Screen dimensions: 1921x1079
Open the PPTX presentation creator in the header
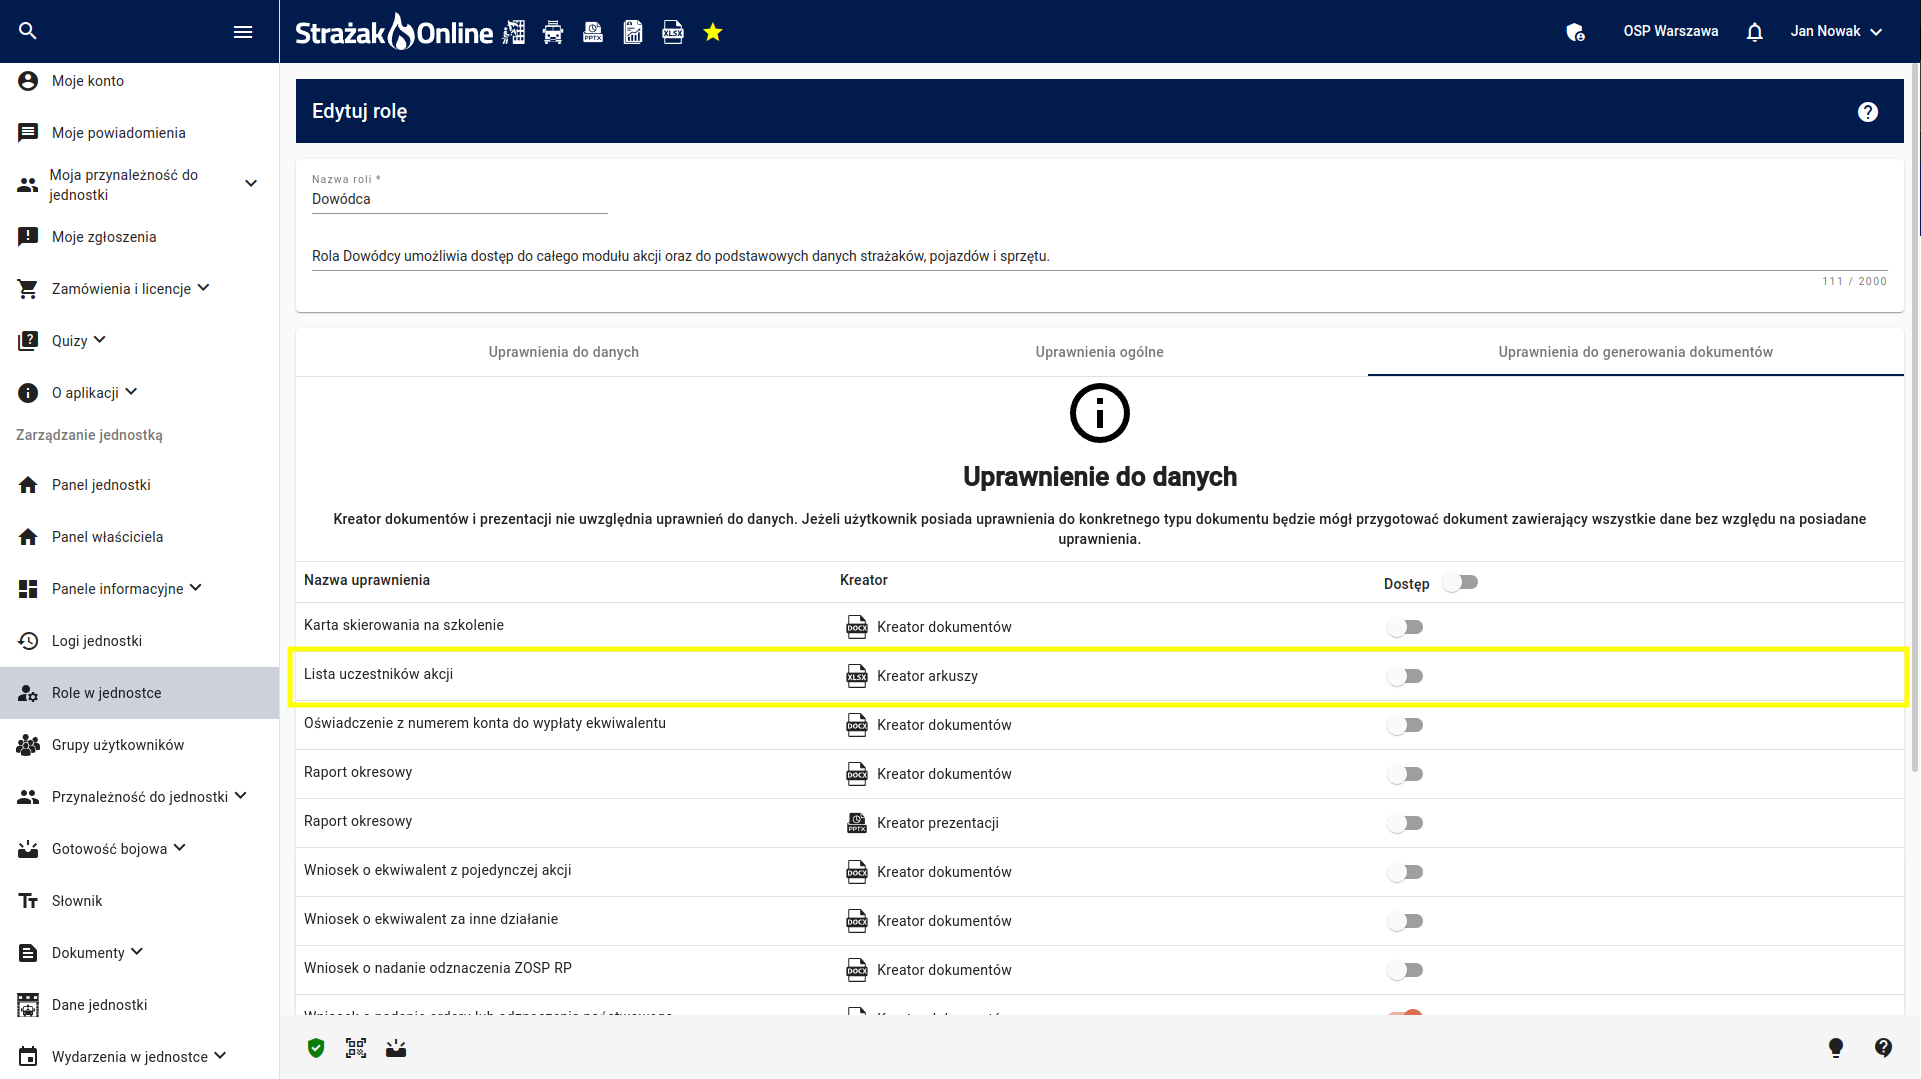pyautogui.click(x=593, y=32)
